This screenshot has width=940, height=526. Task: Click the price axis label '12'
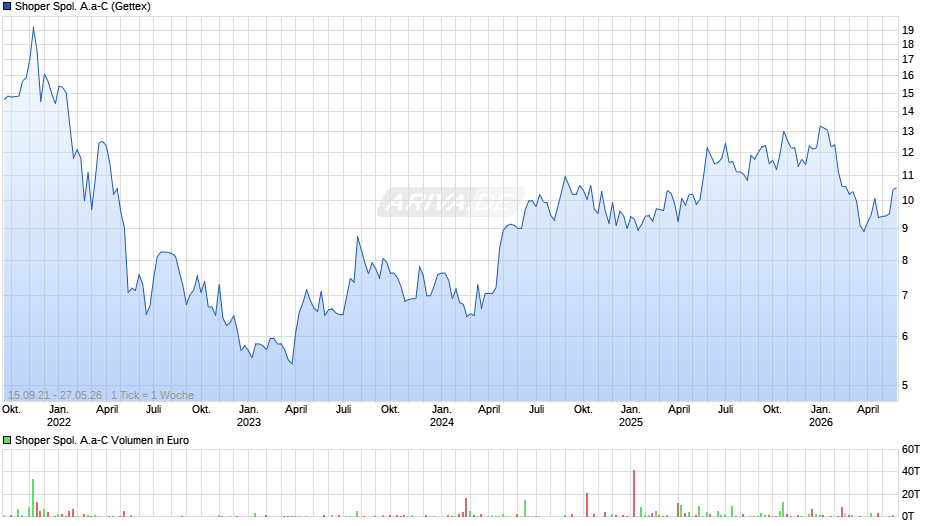pyautogui.click(x=908, y=152)
